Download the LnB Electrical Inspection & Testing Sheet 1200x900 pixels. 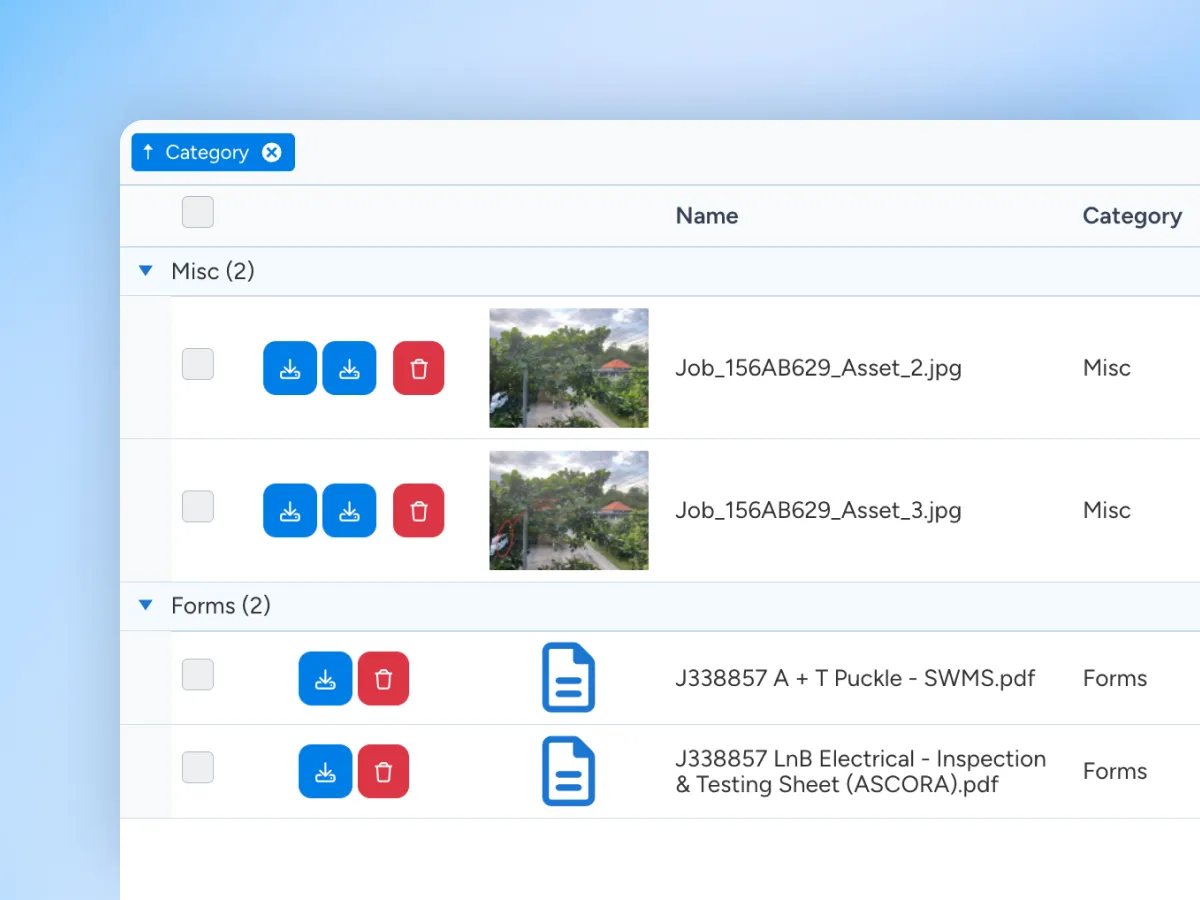(x=325, y=771)
